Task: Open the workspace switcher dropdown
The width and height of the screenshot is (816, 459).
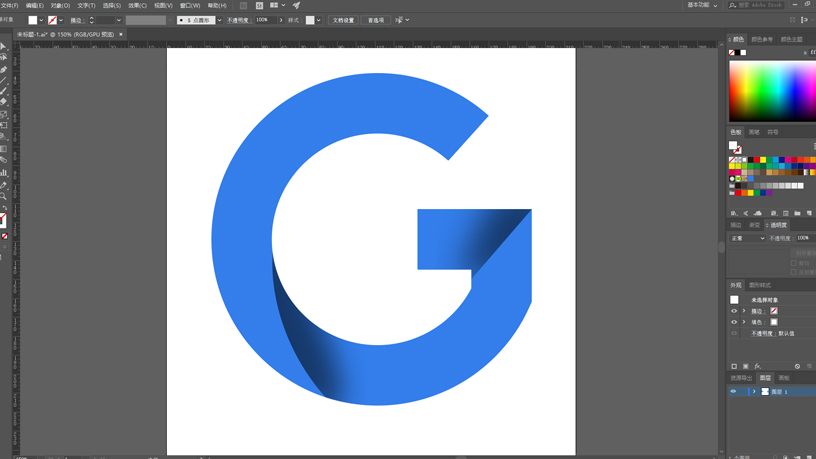Action: click(x=702, y=5)
